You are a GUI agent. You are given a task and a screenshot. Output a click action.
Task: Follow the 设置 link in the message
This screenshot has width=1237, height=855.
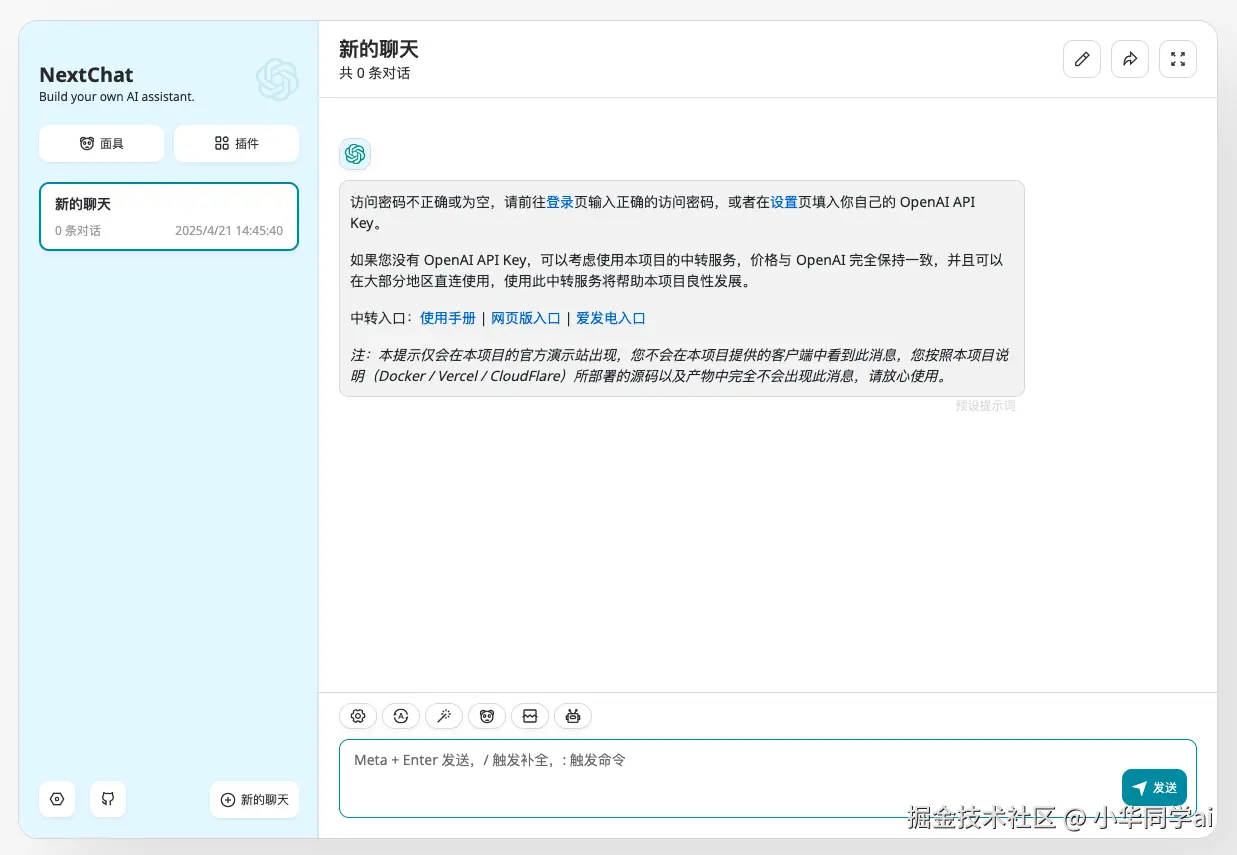[784, 202]
